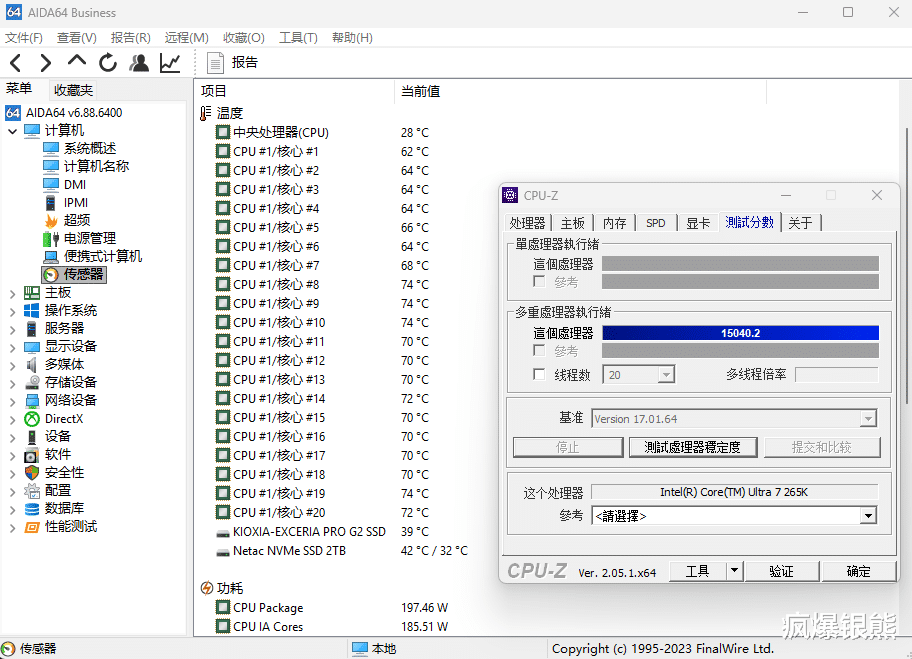The image size is (912, 659).
Task: Open the reference <請選擇> processor dropdown
Action: (x=868, y=516)
